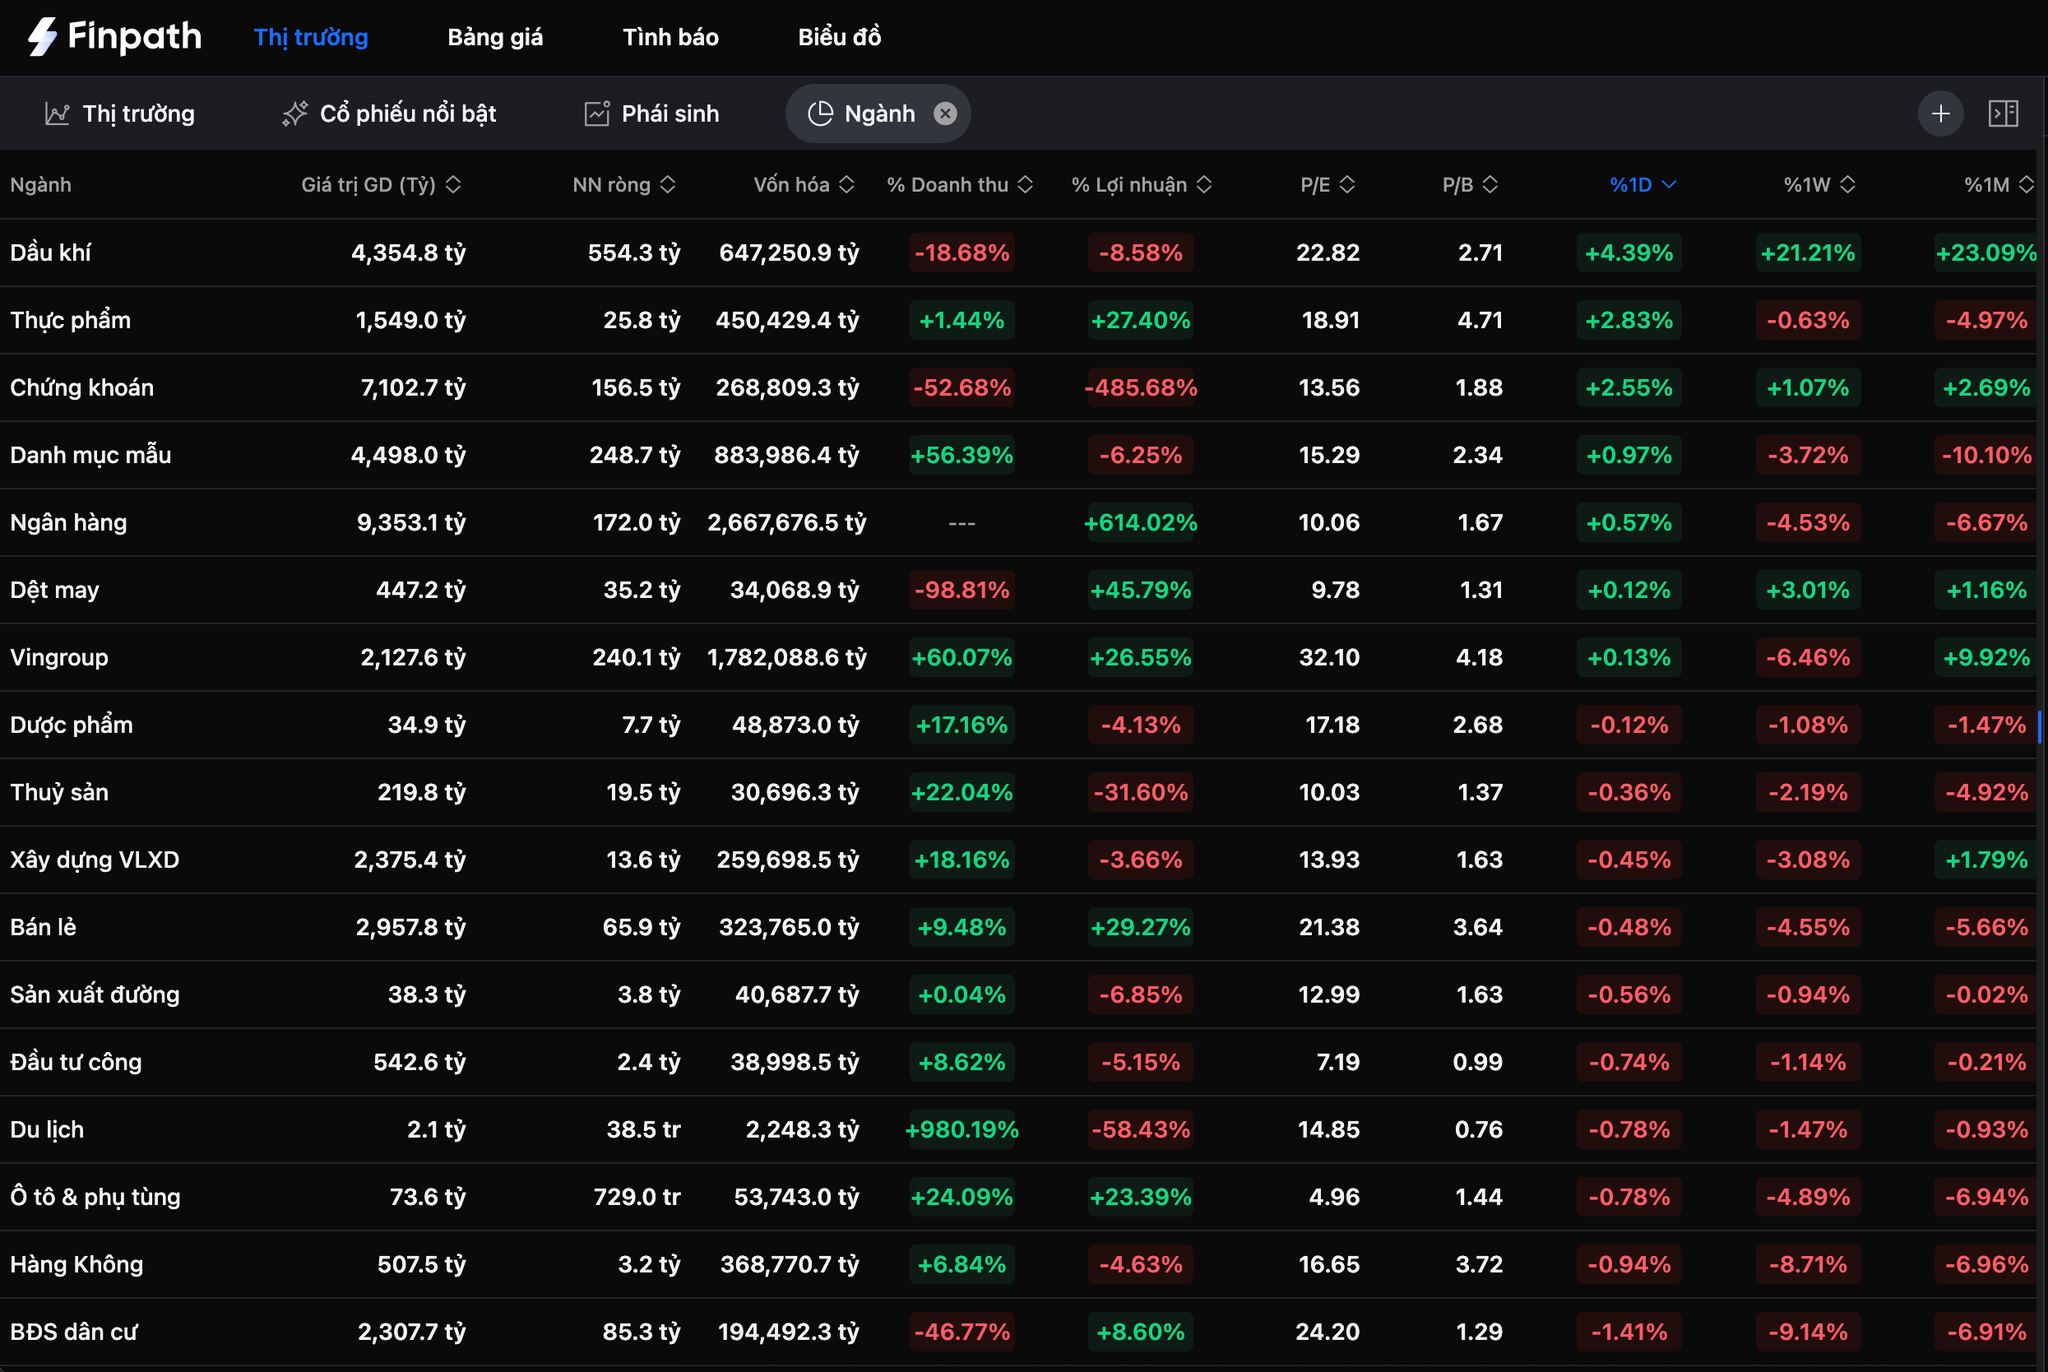Screen dimensions: 2048x1372
Task: Click +21.21% weekly change for Dầu khí
Action: [1808, 253]
